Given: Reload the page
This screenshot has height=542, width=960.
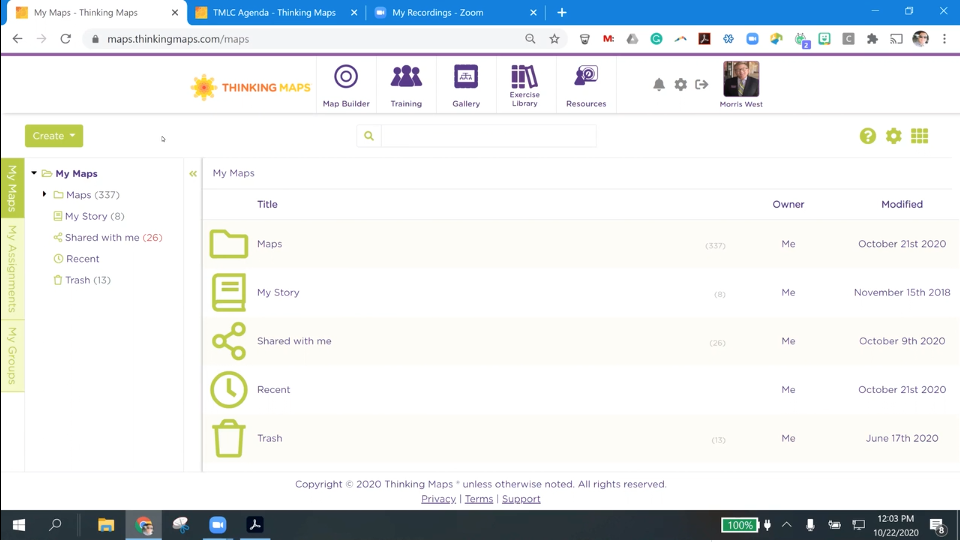Looking at the screenshot, I should pos(66,39).
